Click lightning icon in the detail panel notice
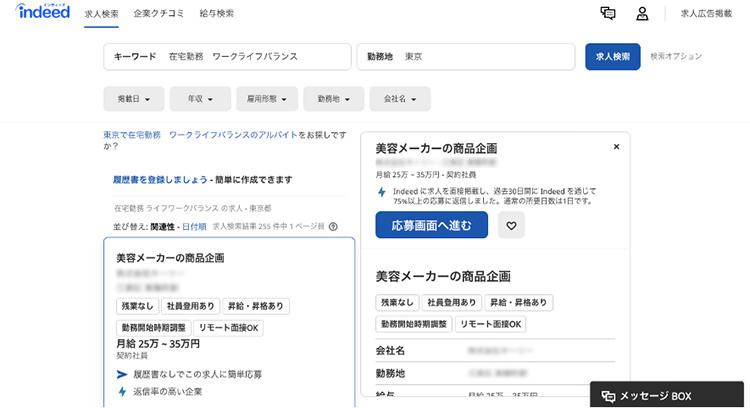The image size is (750, 408). [x=382, y=192]
